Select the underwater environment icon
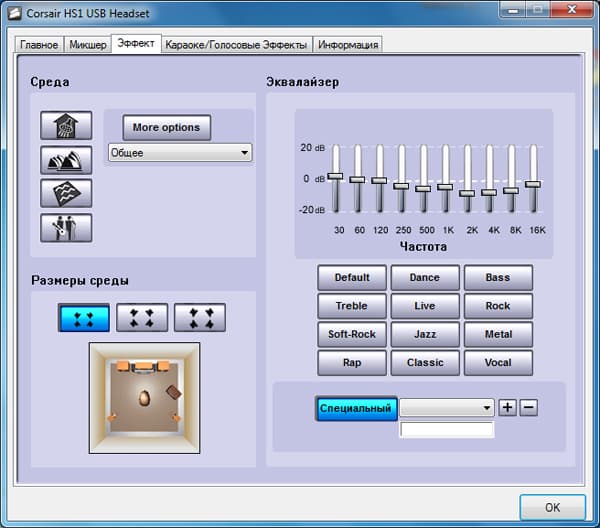Image resolution: width=600 pixels, height=528 pixels. tap(66, 193)
